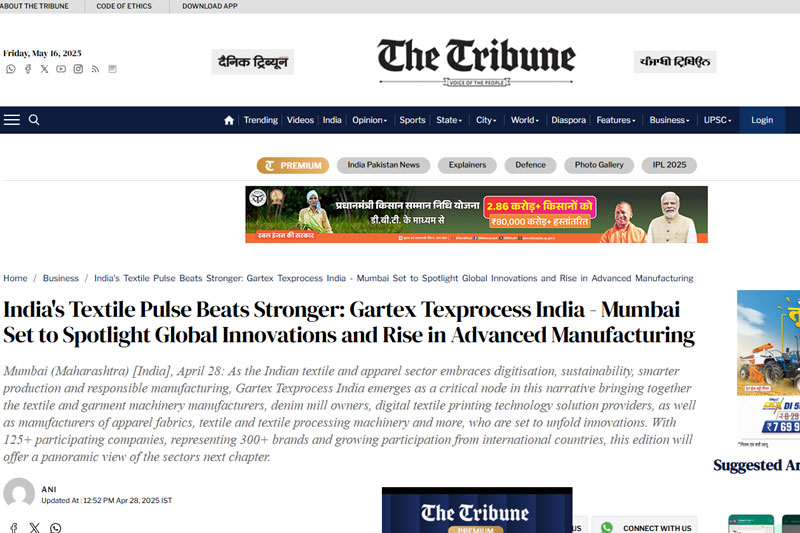Open the Explainers tag
This screenshot has height=533, width=800.
pyautogui.click(x=467, y=165)
